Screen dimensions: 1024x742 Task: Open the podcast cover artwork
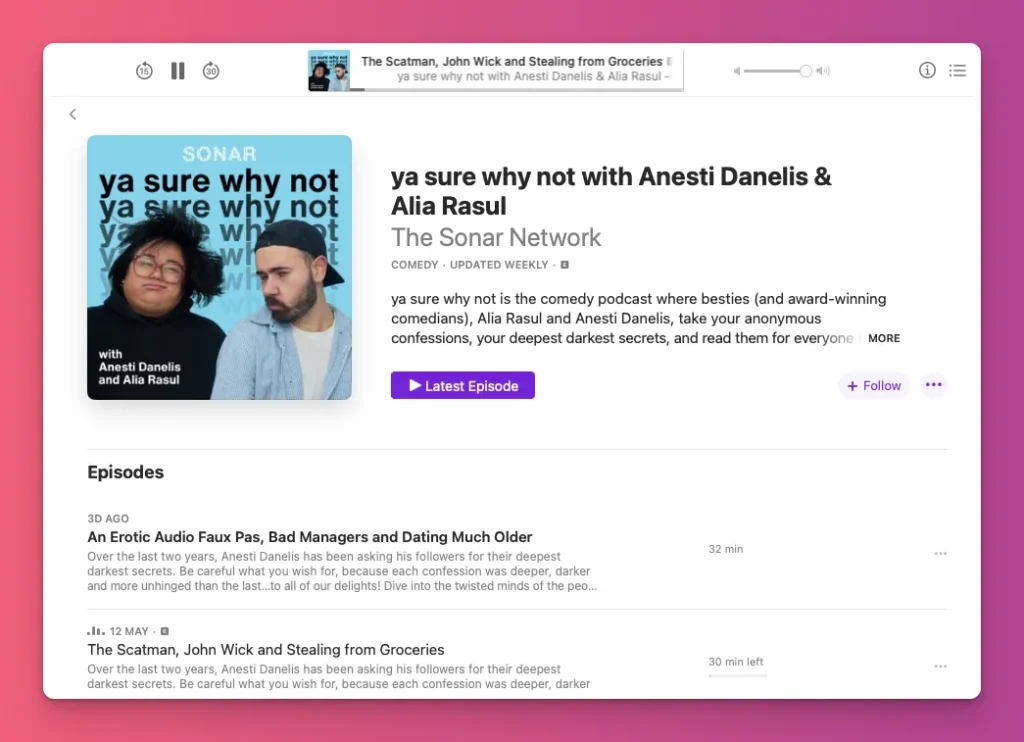coord(219,267)
